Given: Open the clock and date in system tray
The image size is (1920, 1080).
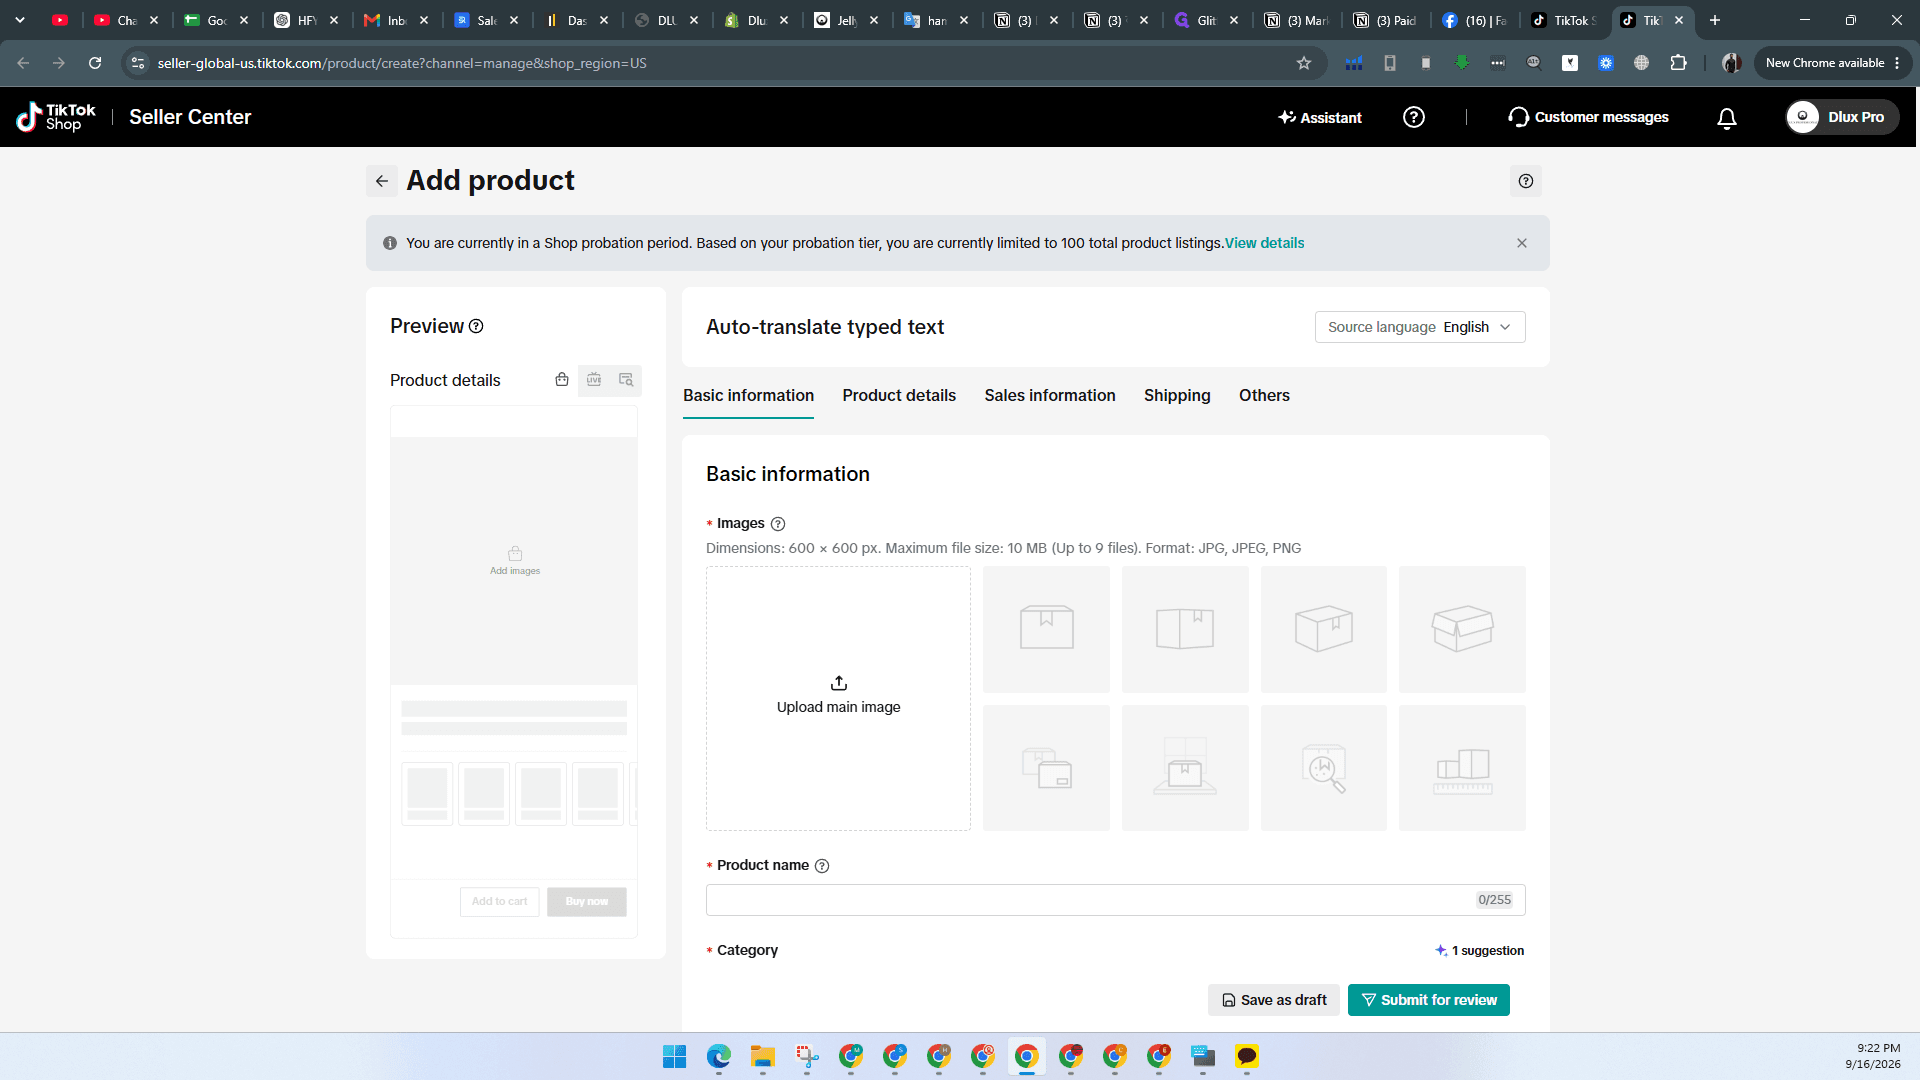Looking at the screenshot, I should coord(1873,1056).
